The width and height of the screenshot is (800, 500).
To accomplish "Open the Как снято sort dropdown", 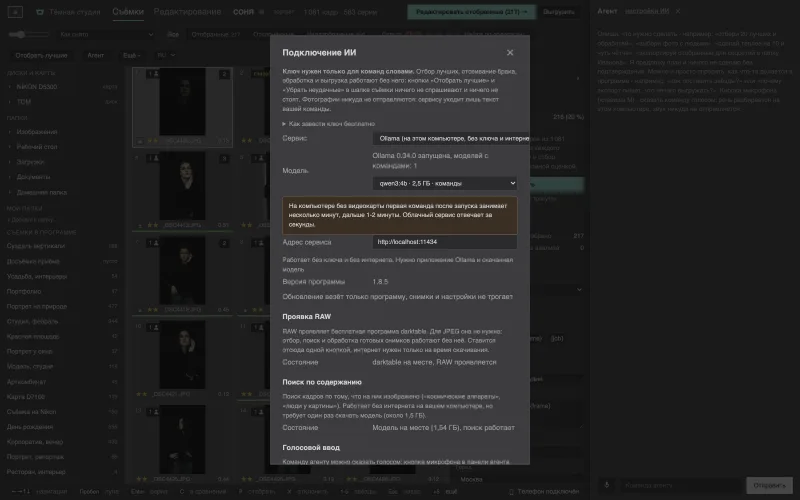I will [106, 34].
